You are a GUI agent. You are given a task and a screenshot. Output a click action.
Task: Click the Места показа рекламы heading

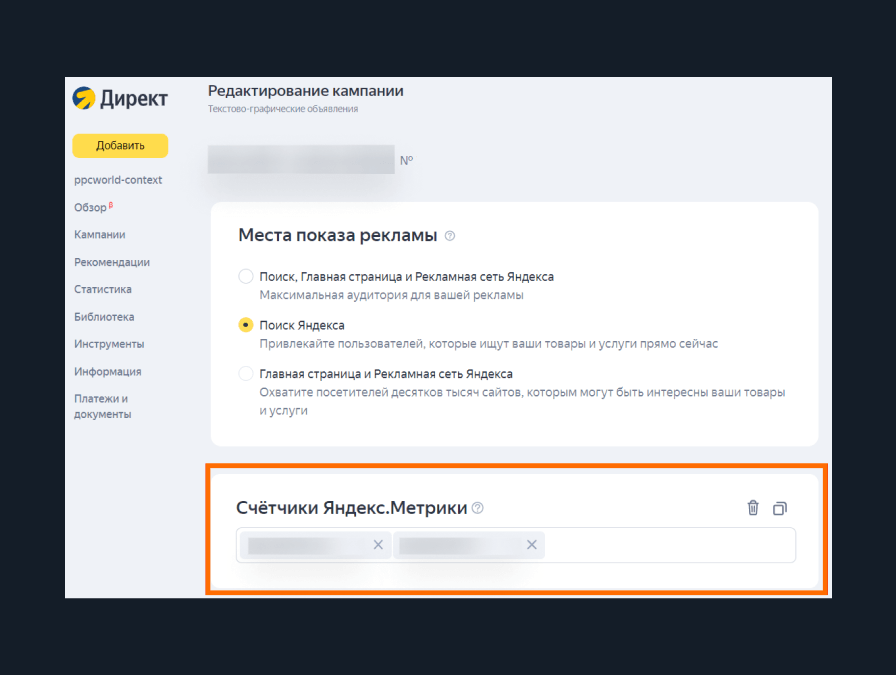coord(338,235)
